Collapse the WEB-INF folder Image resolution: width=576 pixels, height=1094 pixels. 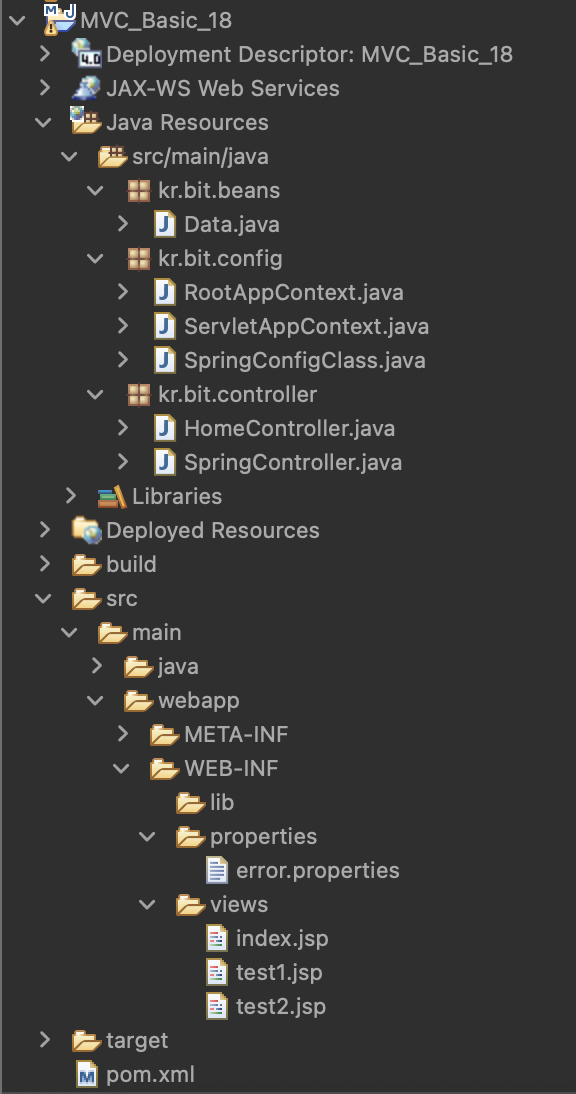coord(121,769)
